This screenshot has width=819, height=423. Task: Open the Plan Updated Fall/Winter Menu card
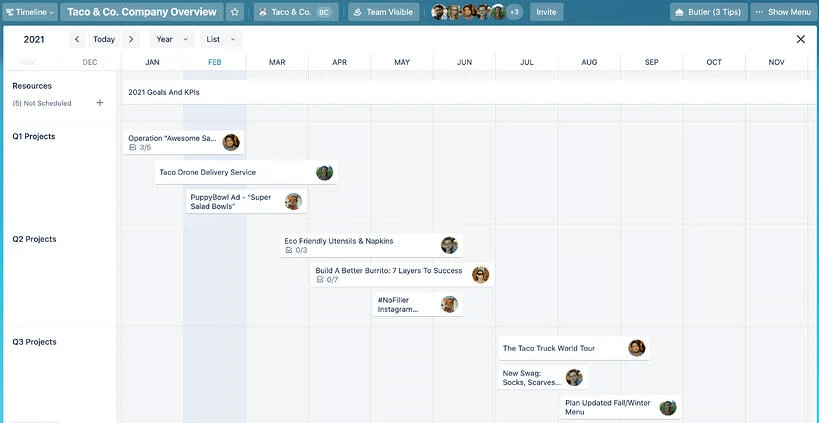tap(621, 407)
